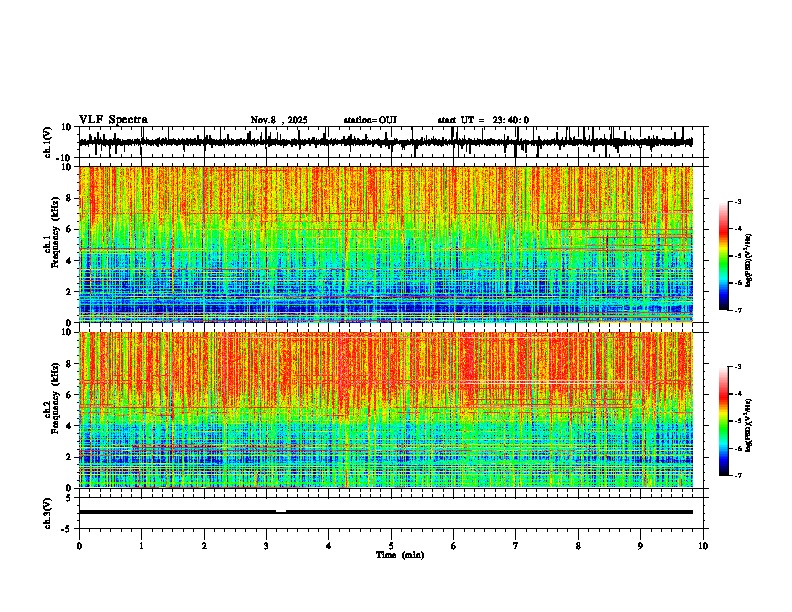Viewport: 792px width, 612px height.
Task: Click the ch.2 colorbar log(PSD) unit label
Action: [x=749, y=424]
